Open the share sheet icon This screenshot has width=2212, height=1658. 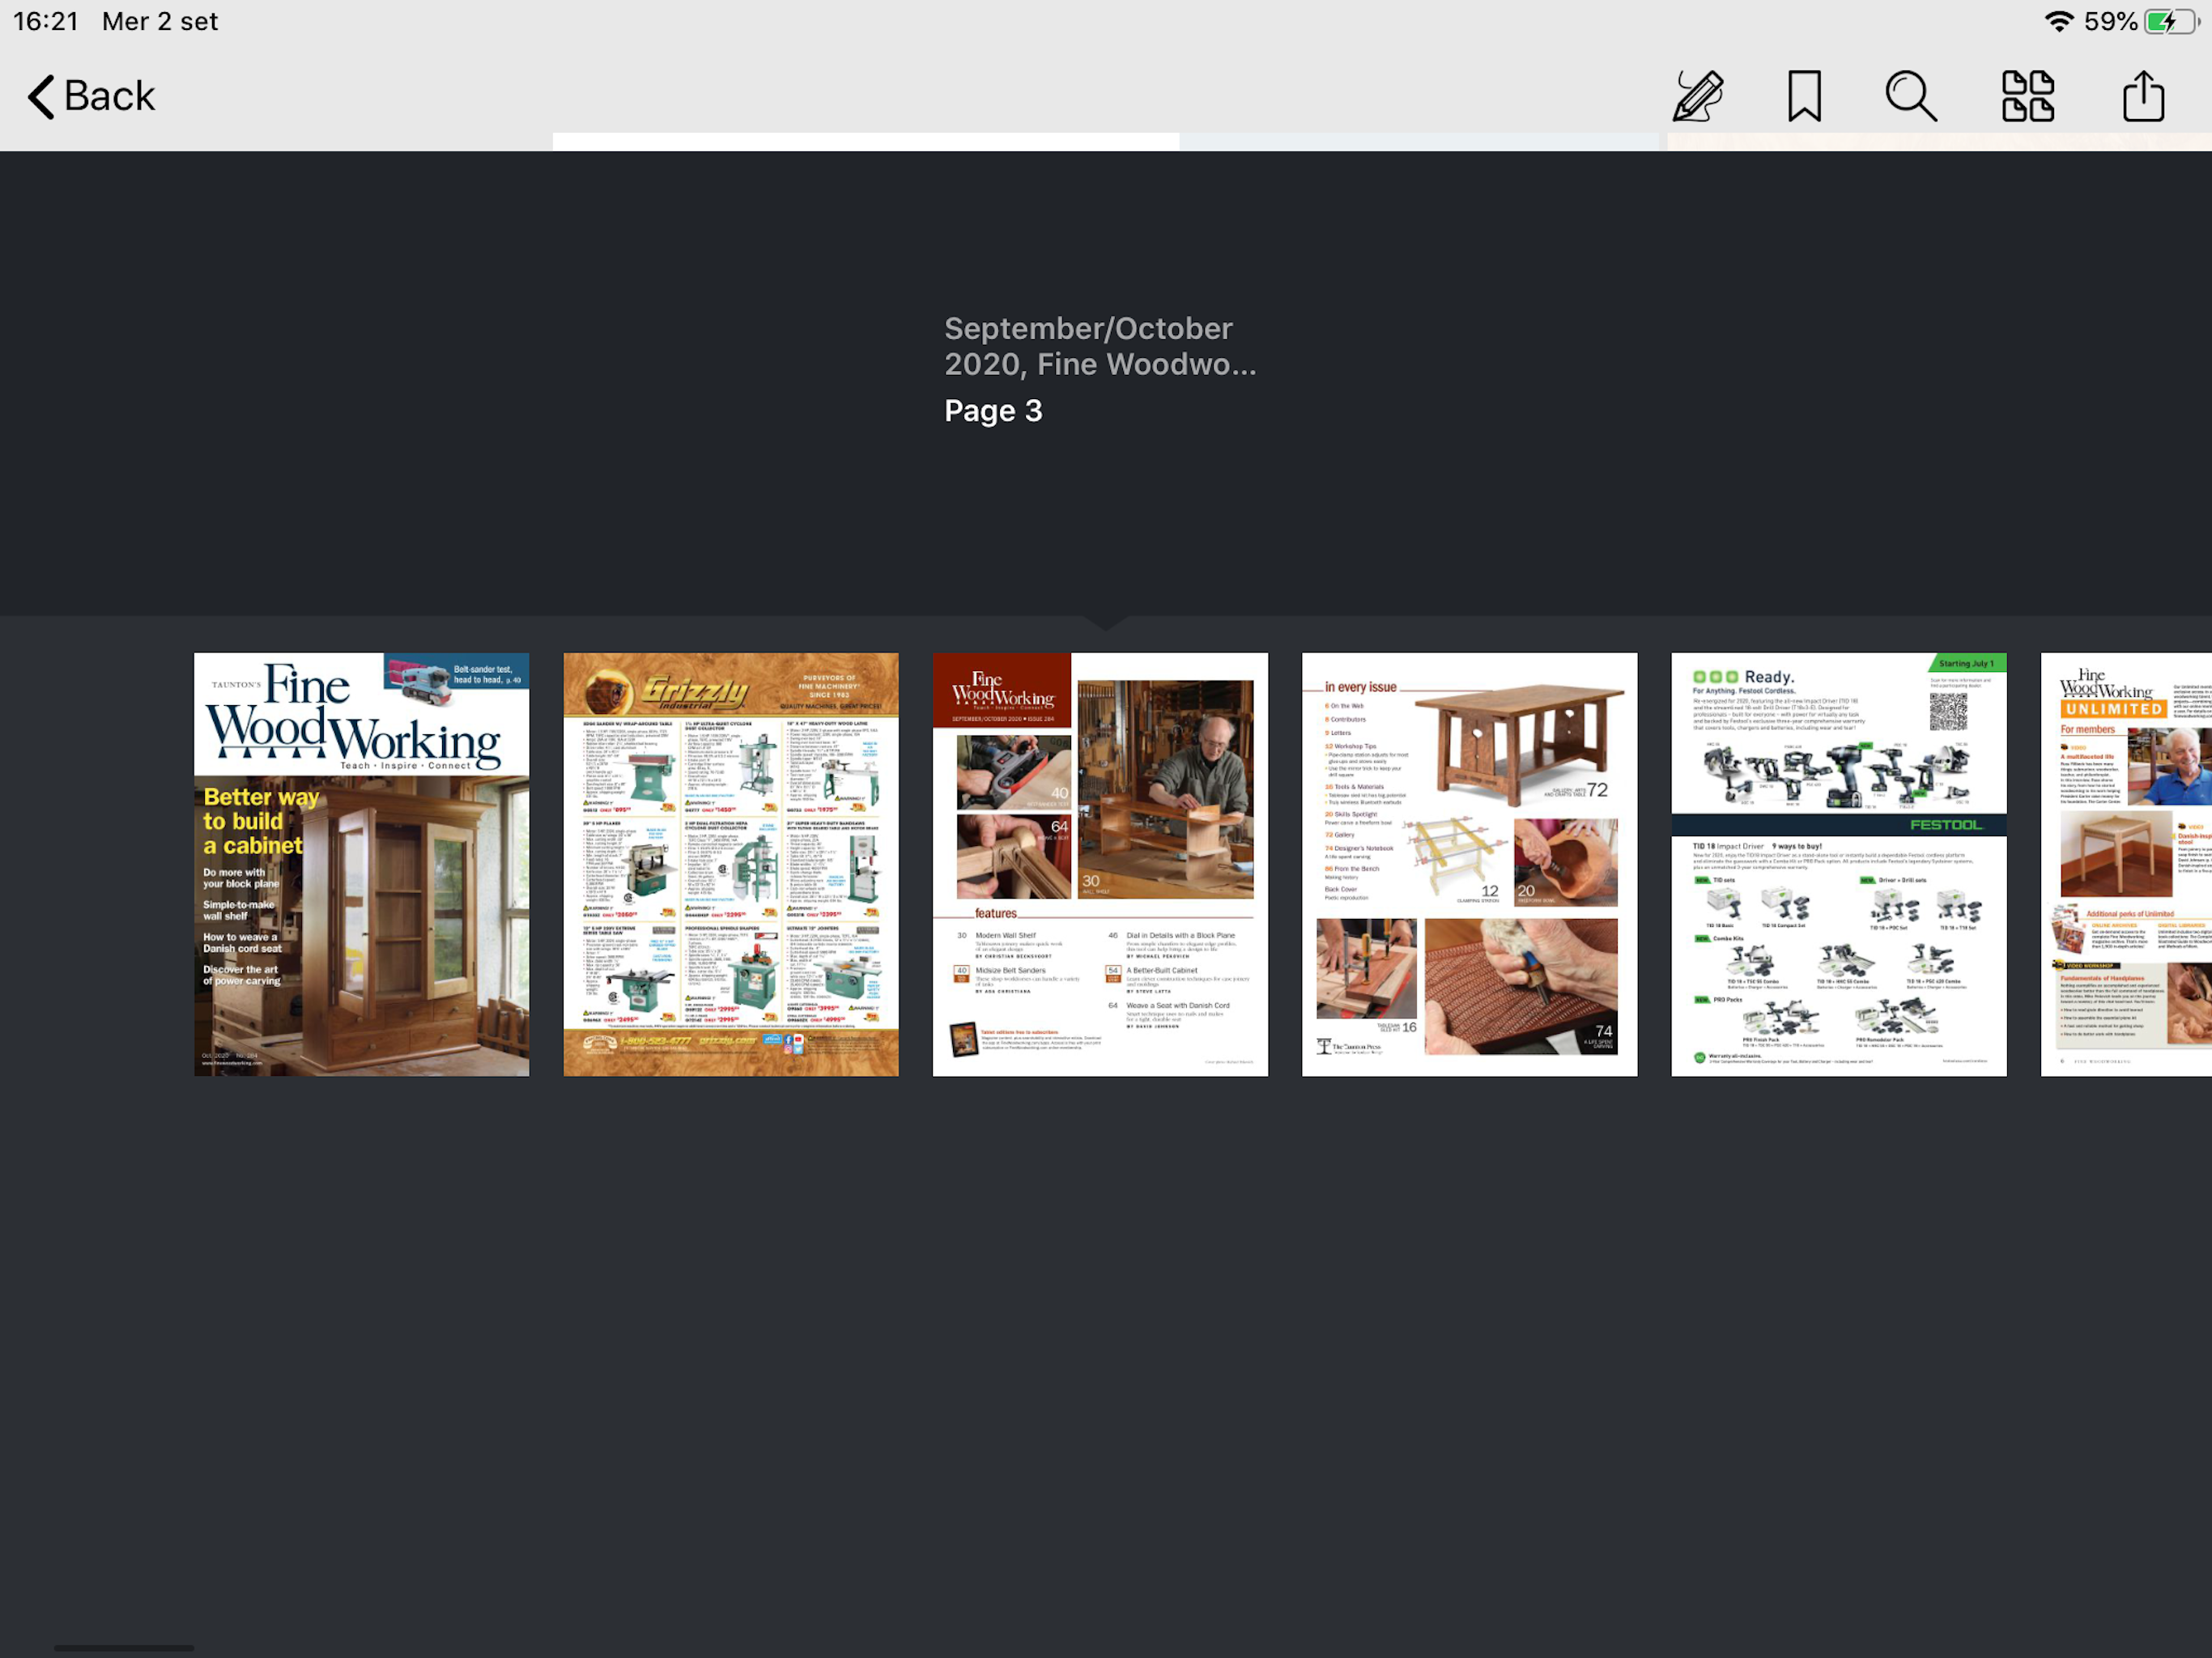pos(2143,96)
